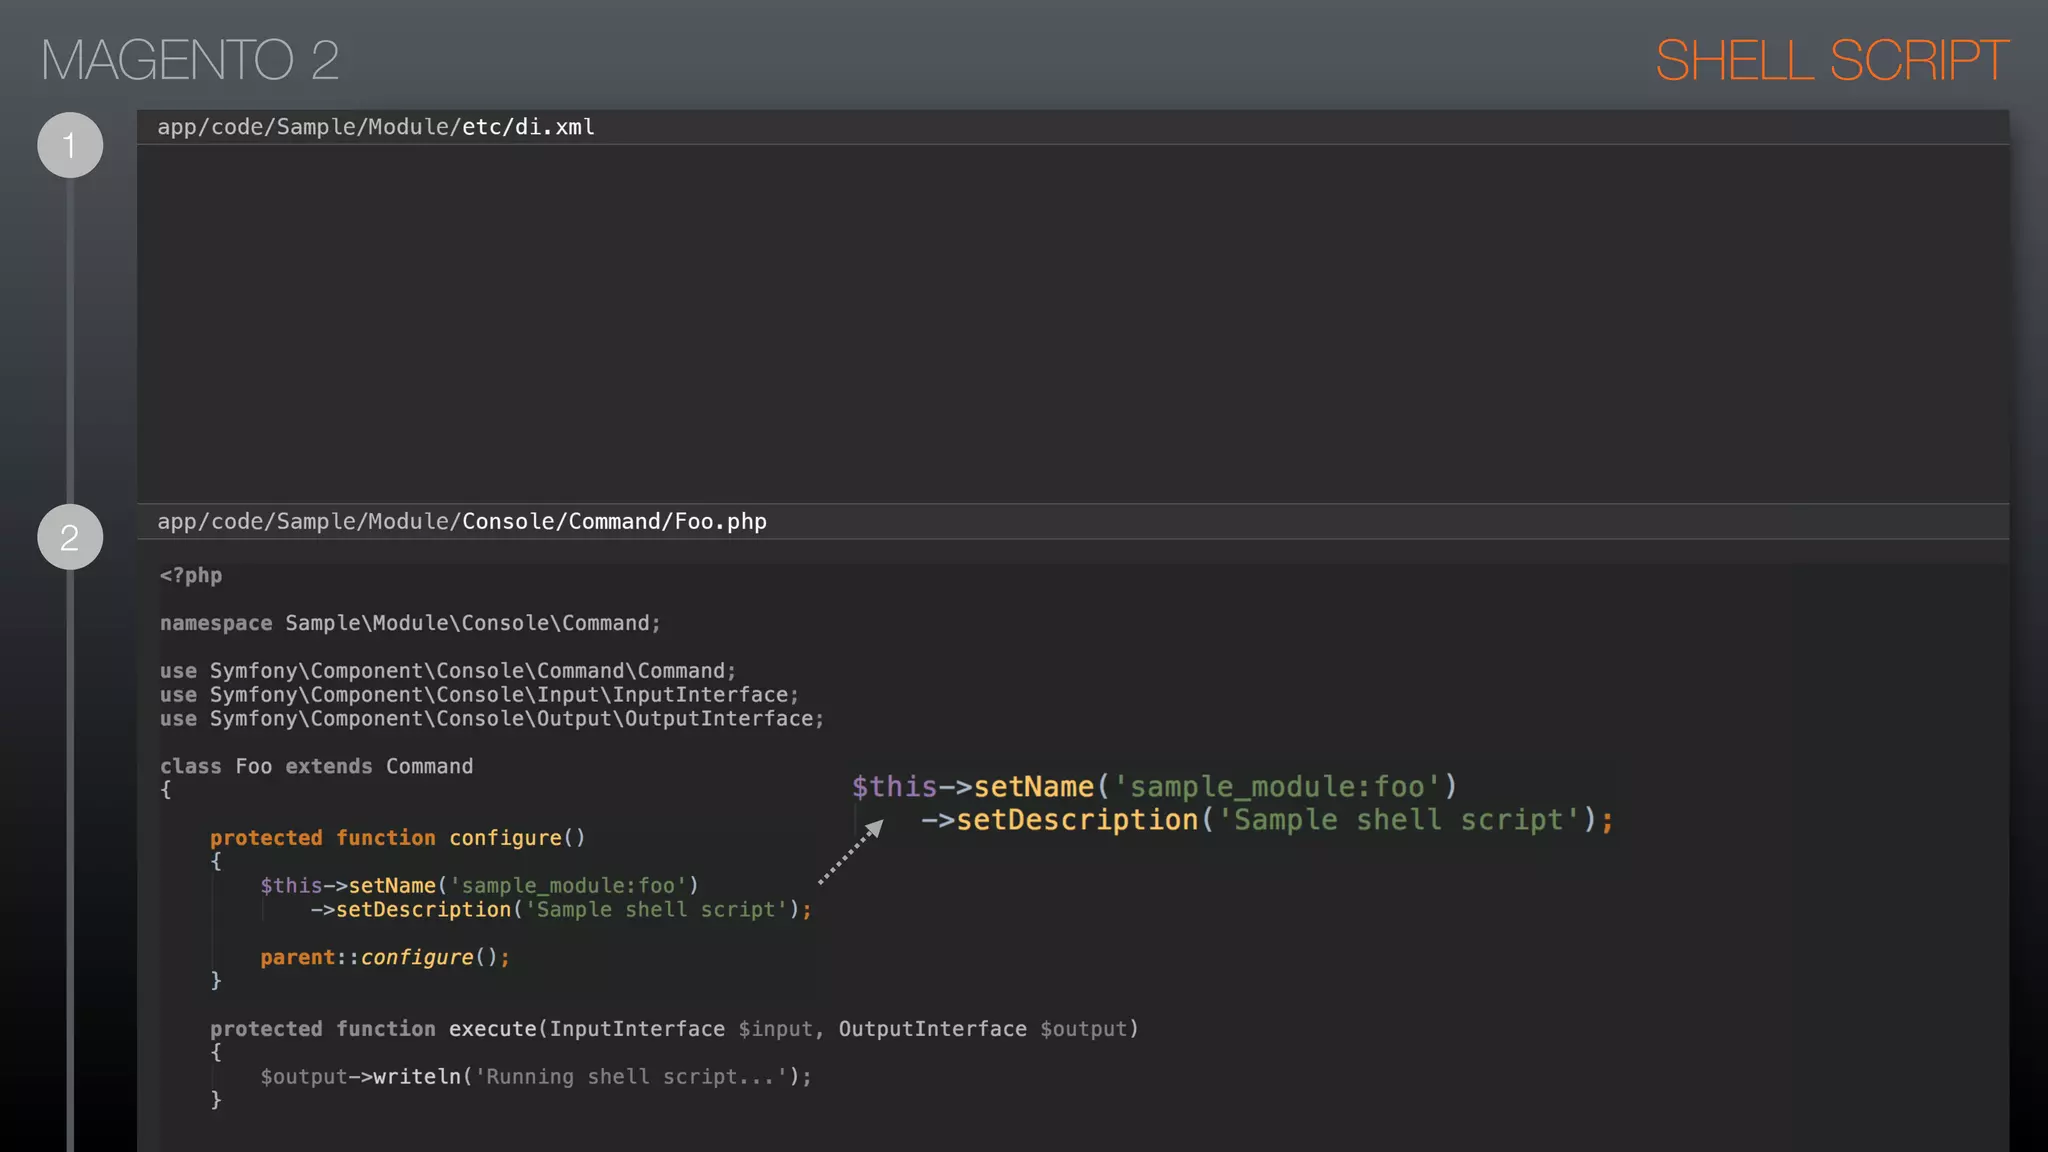This screenshot has width=2048, height=1152.
Task: Click the protected function configure() line
Action: click(398, 838)
